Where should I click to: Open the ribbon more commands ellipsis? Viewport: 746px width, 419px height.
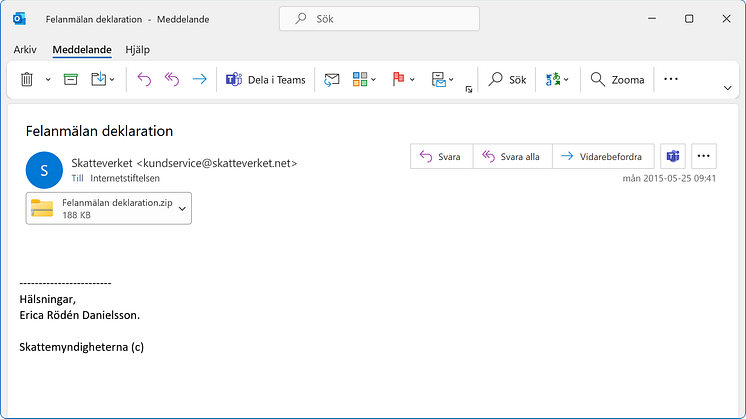pyautogui.click(x=671, y=79)
